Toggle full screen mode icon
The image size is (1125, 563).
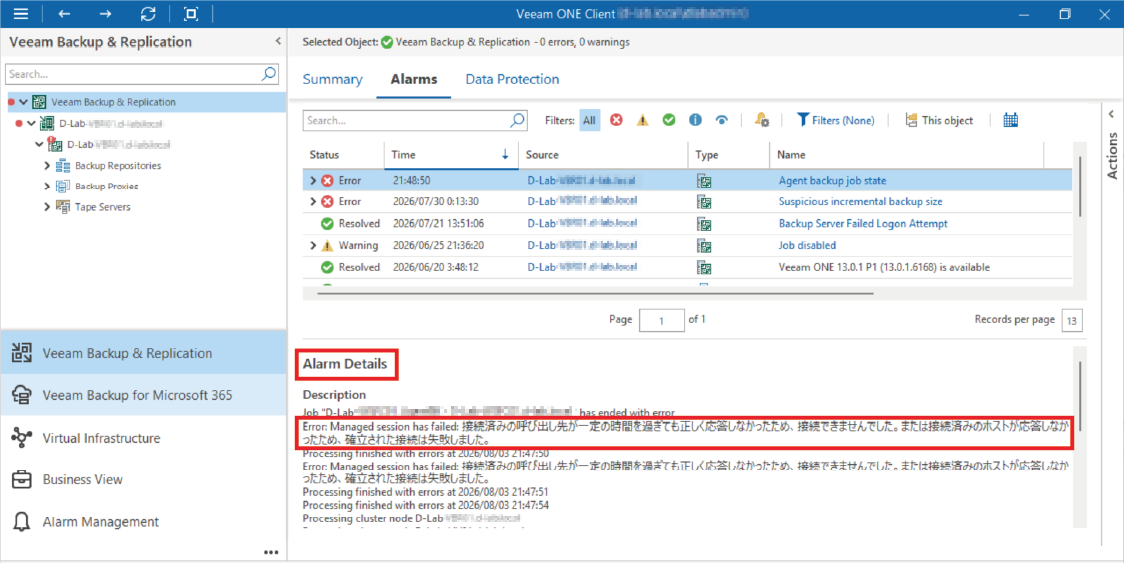(x=191, y=13)
